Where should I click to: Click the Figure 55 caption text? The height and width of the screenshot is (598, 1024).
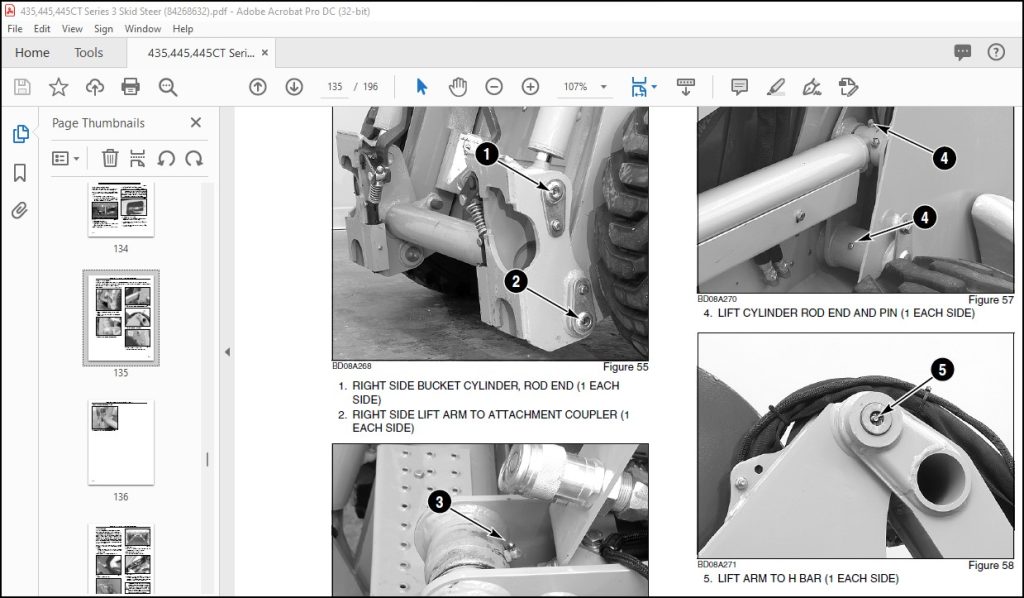pos(625,367)
